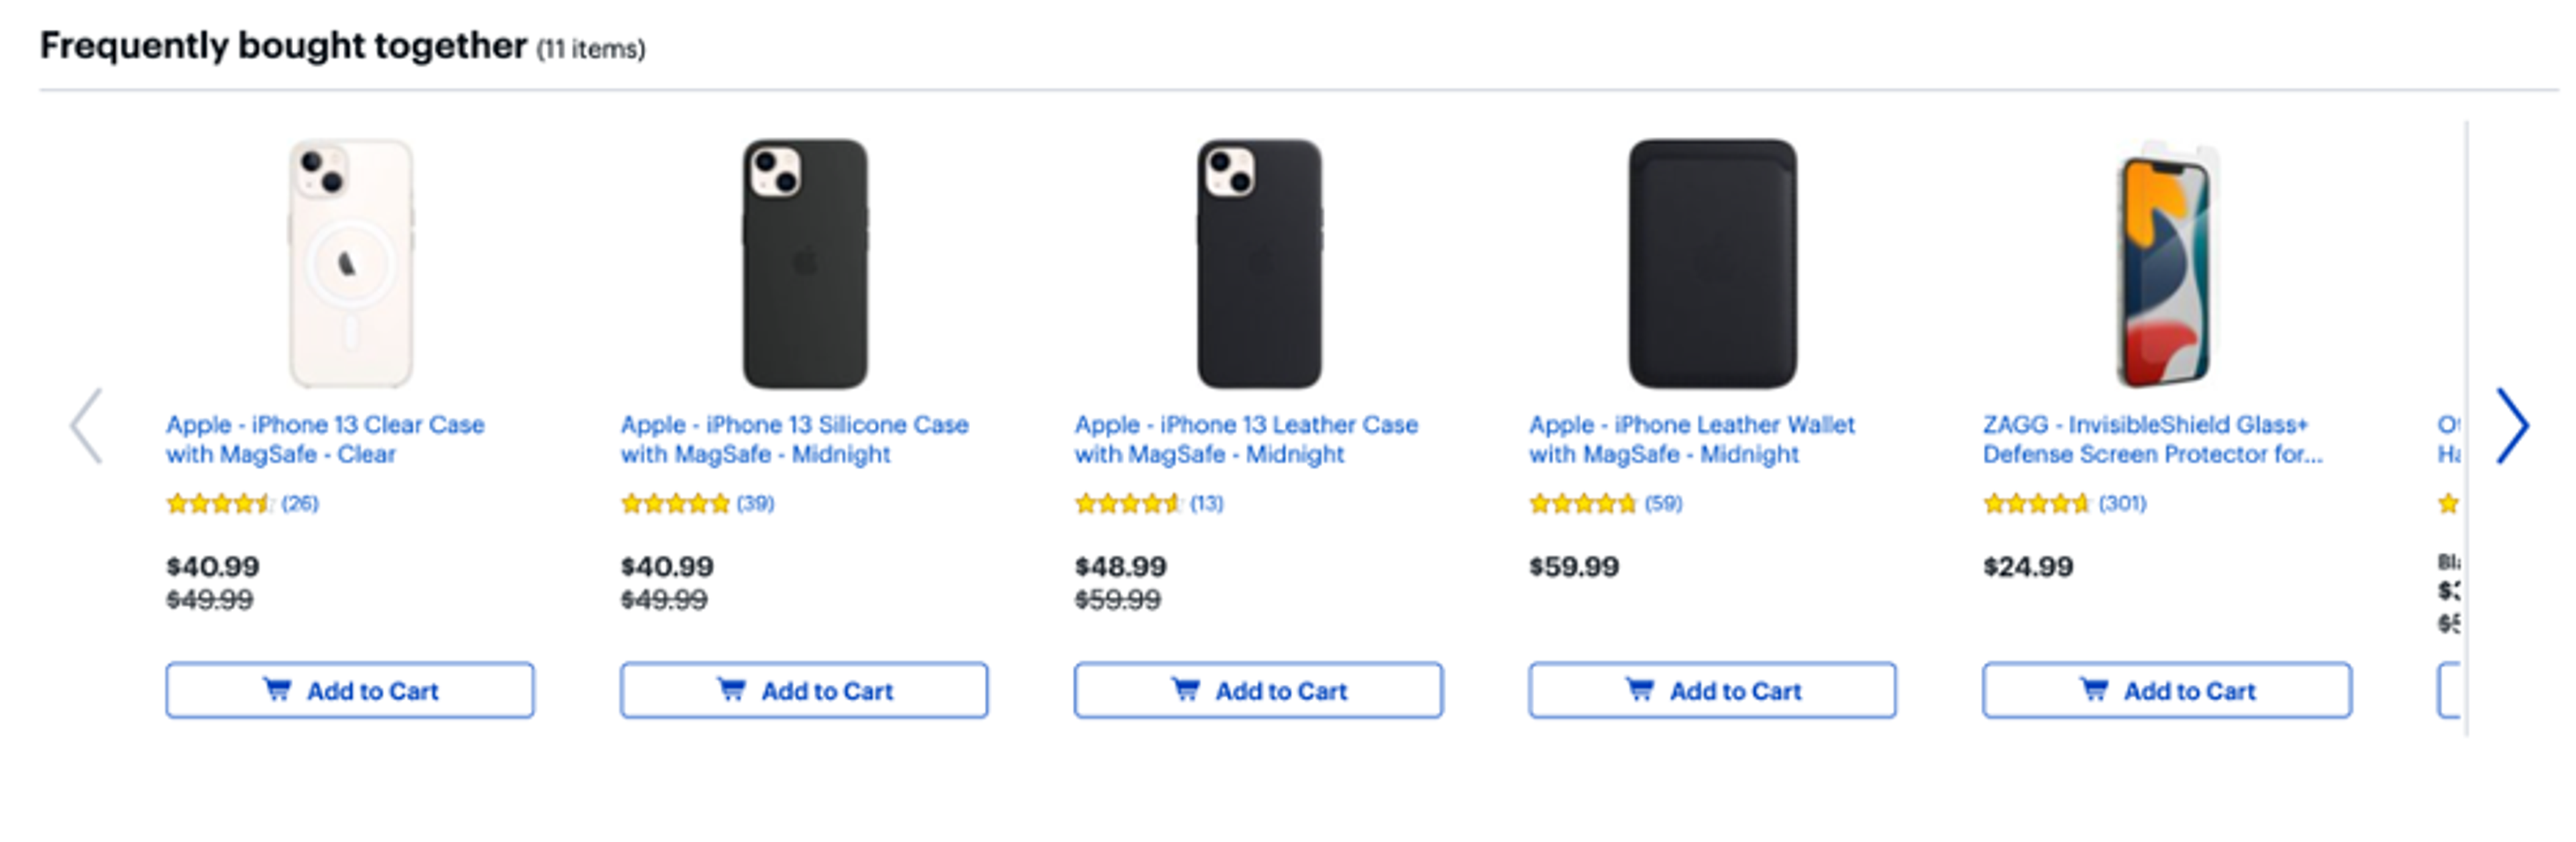Viewport: 2576px width, 842px height.
Task: Click the cart icon beside ZAGG Add to Cart text
Action: click(x=2095, y=690)
